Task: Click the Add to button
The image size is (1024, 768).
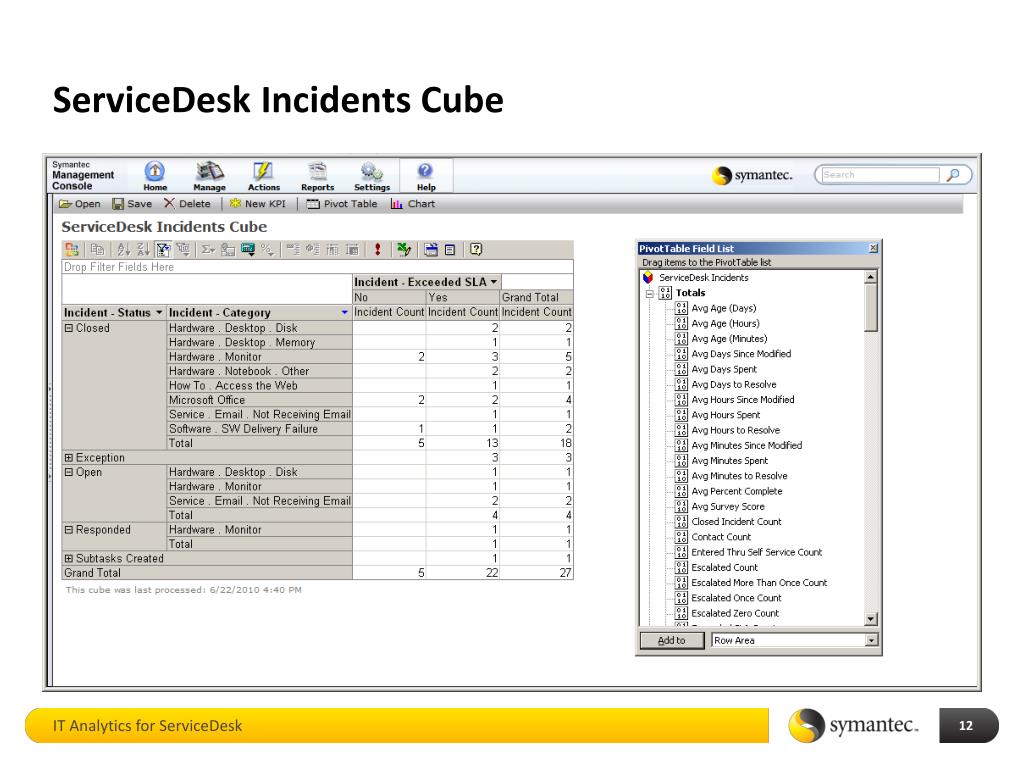Action: (x=671, y=641)
